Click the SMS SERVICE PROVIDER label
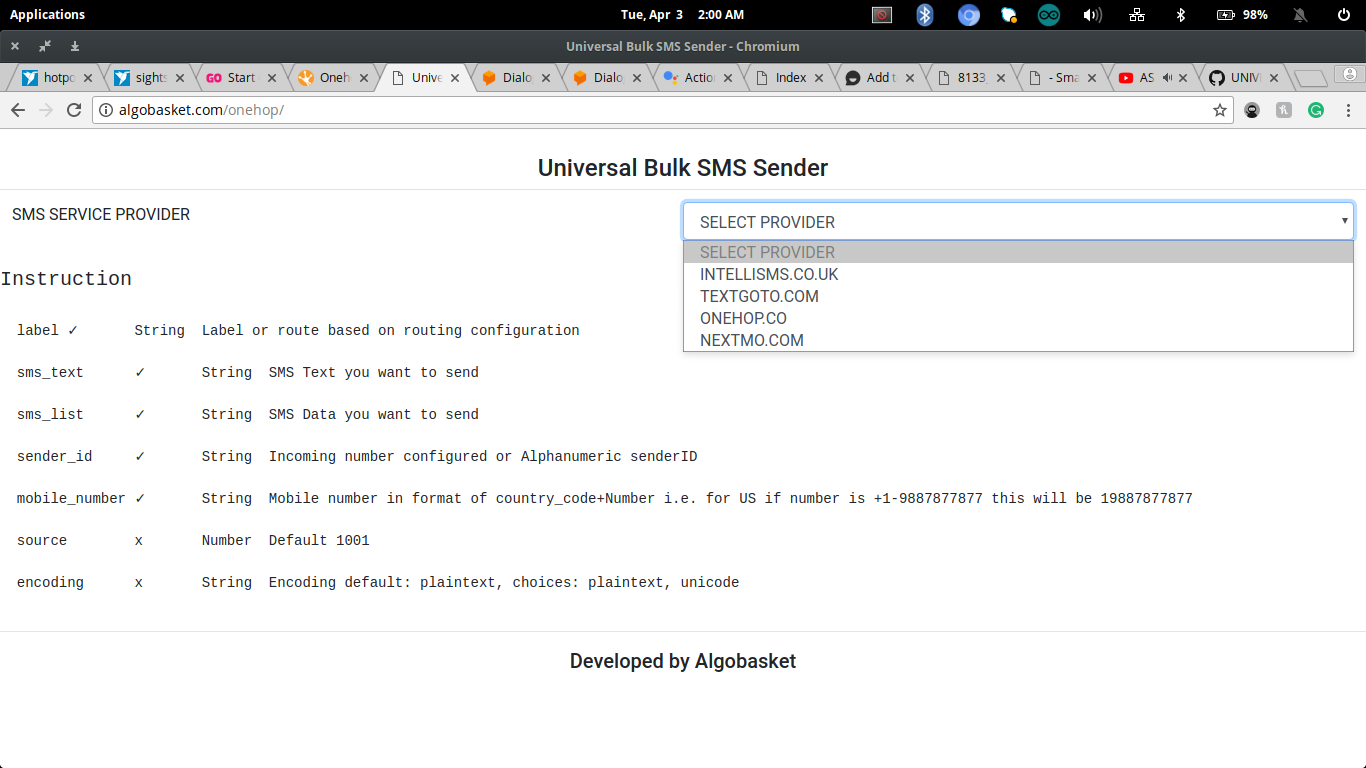The width and height of the screenshot is (1366, 768). [101, 214]
